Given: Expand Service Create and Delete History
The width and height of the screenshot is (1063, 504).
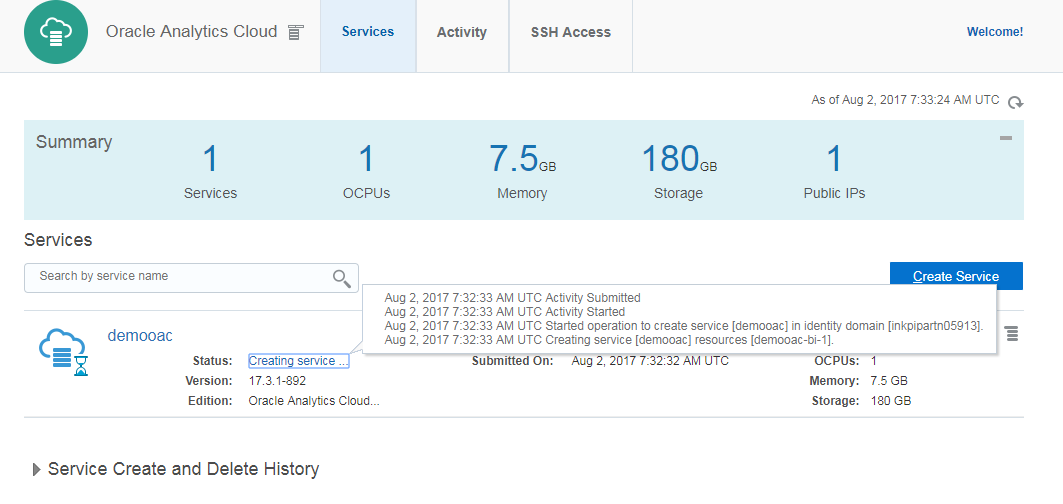Looking at the screenshot, I should (37, 469).
